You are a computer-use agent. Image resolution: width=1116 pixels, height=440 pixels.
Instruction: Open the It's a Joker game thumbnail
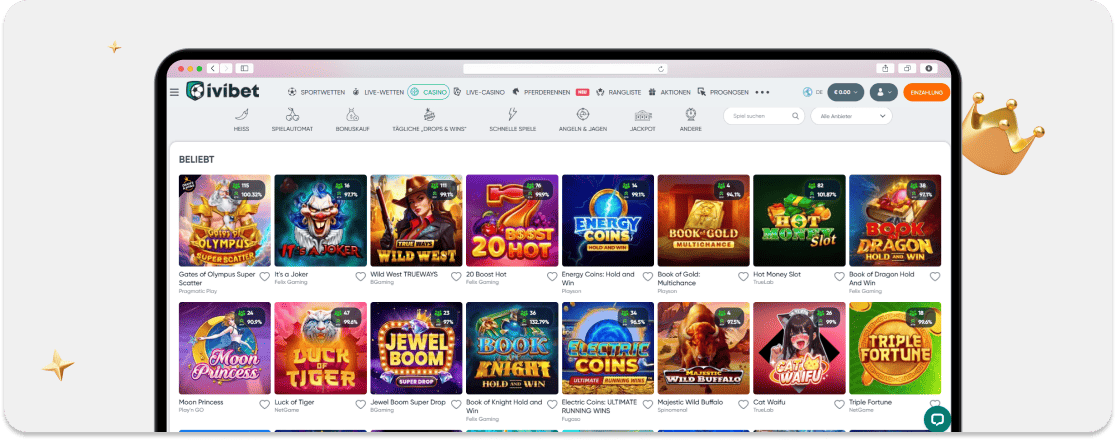(x=321, y=221)
